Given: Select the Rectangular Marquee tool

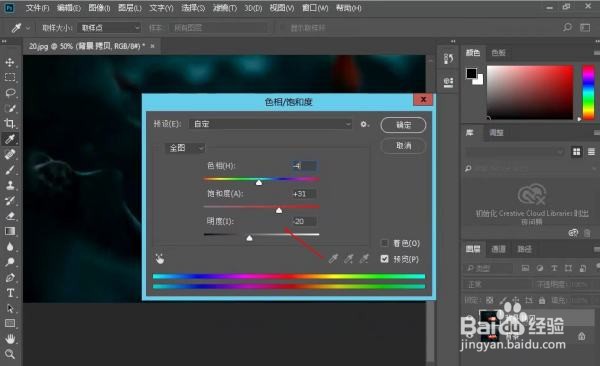Looking at the screenshot, I should tap(10, 77).
